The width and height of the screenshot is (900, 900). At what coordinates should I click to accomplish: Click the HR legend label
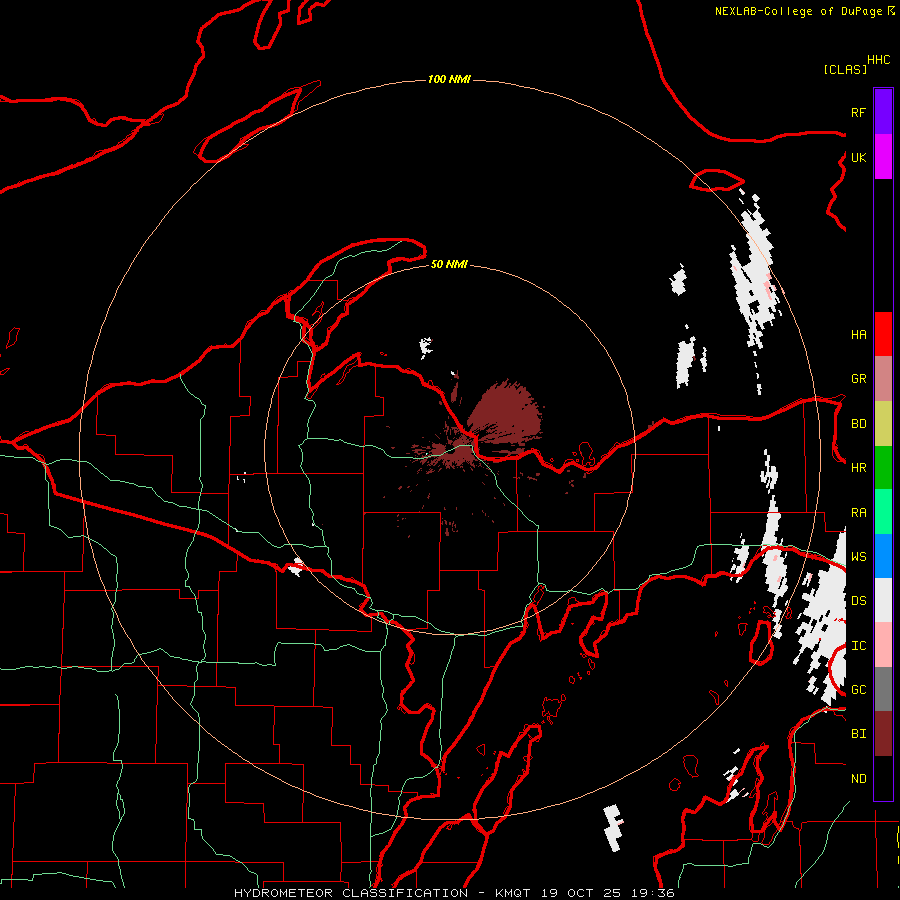pyautogui.click(x=858, y=468)
